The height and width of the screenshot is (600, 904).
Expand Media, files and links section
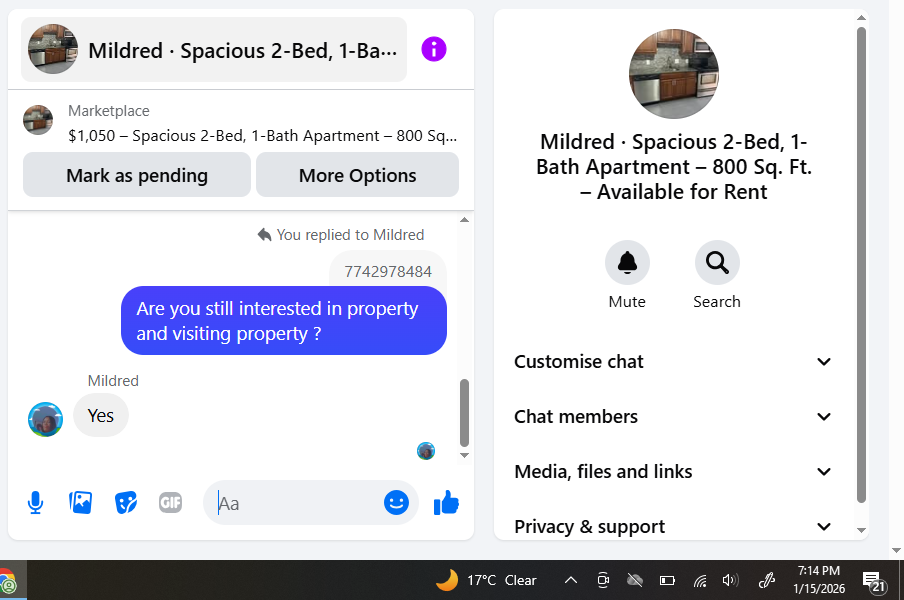(x=673, y=471)
